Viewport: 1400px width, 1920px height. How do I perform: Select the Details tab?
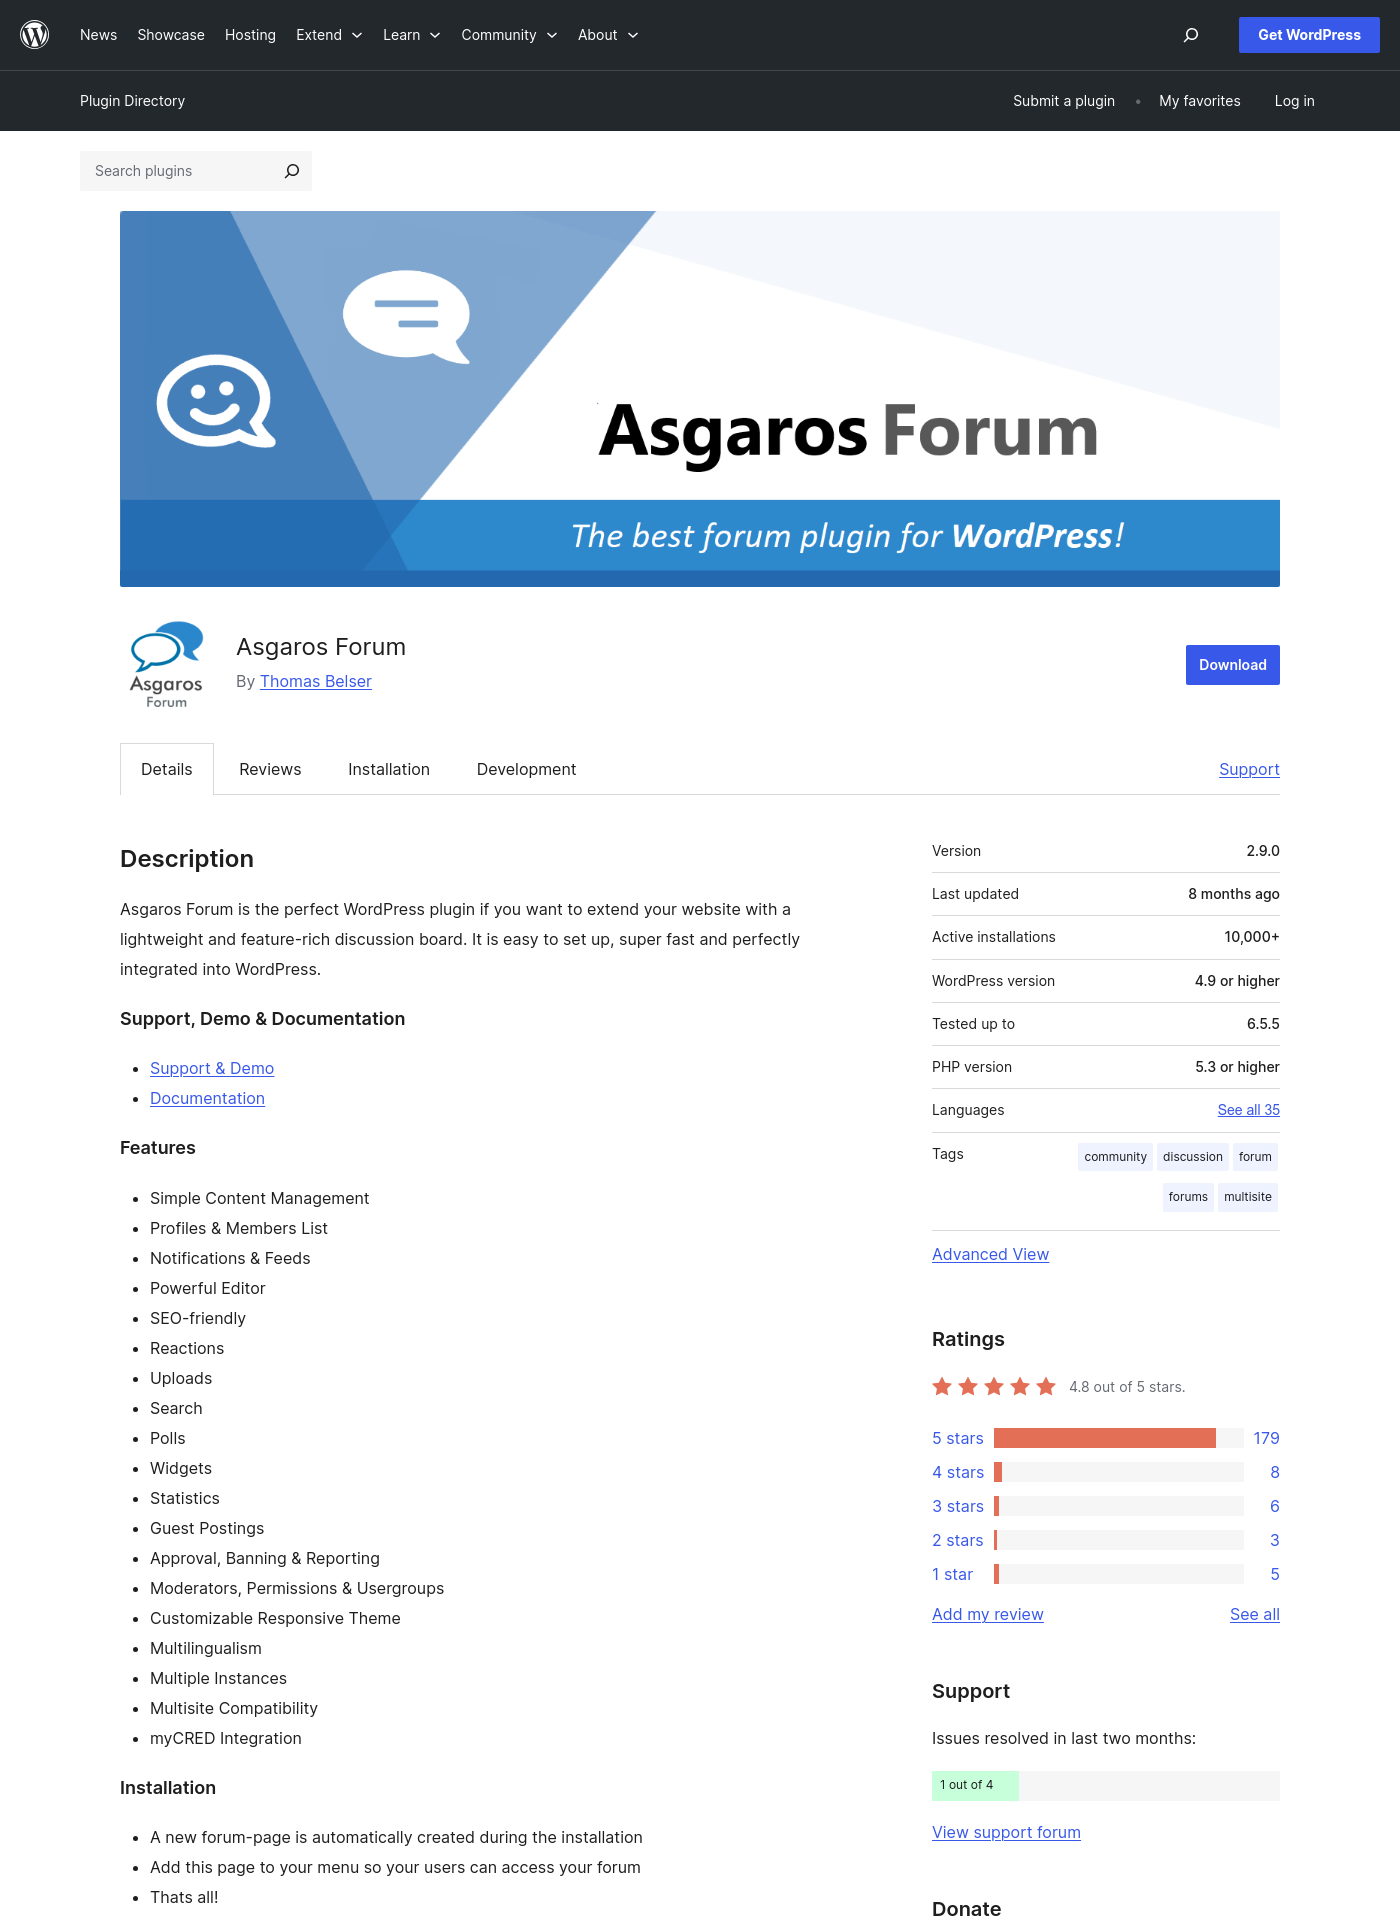167,769
